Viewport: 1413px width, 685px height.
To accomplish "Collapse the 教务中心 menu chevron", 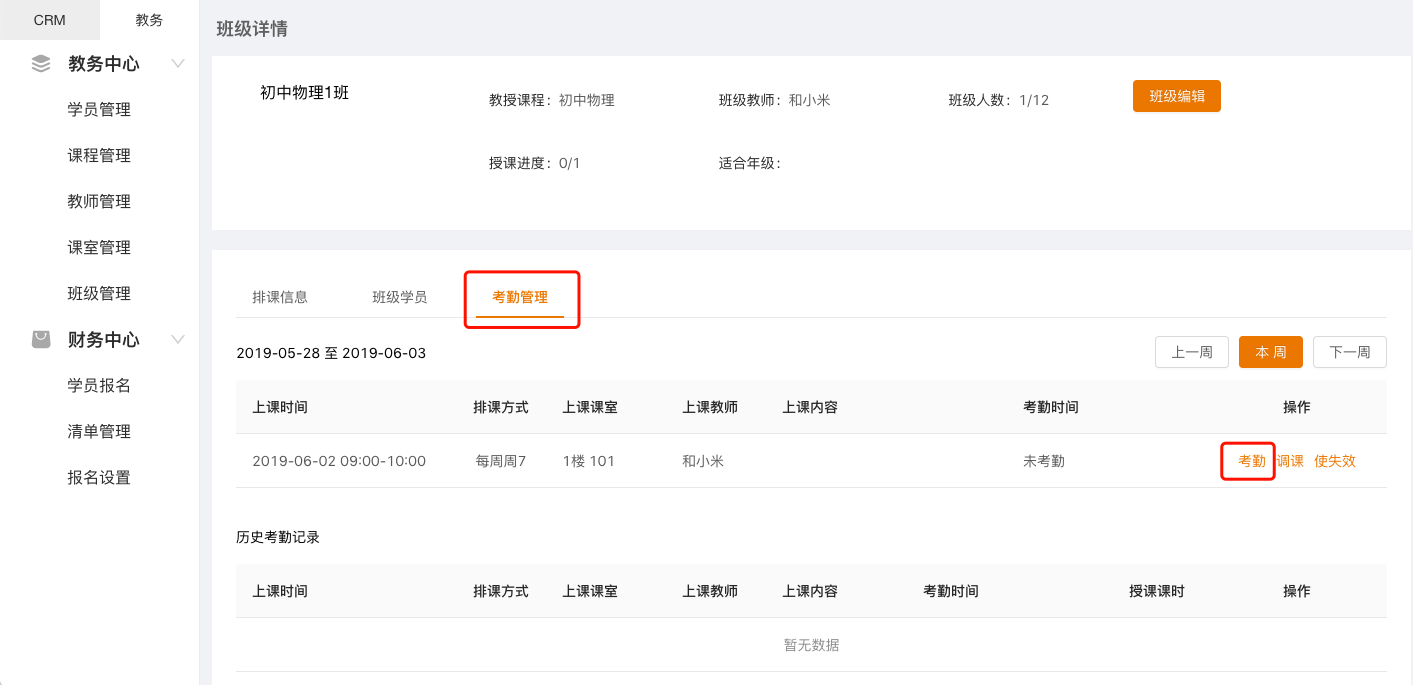I will coord(178,64).
